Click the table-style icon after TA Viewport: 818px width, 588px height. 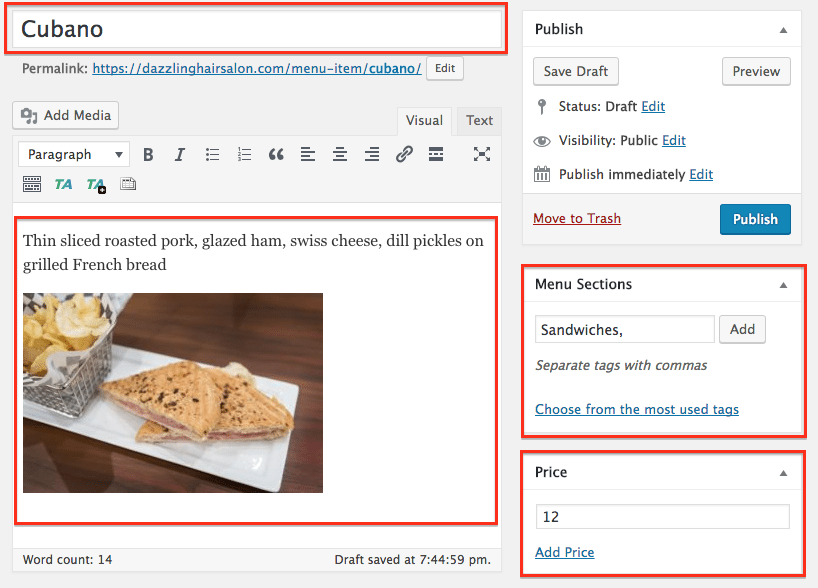pyautogui.click(x=128, y=184)
